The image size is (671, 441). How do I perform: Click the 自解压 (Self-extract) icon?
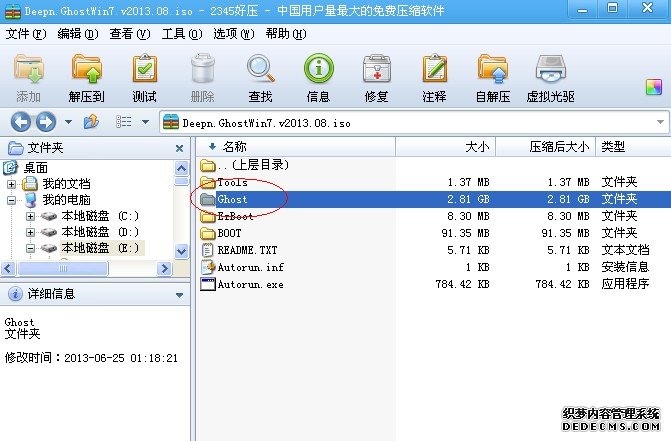tap(493, 78)
